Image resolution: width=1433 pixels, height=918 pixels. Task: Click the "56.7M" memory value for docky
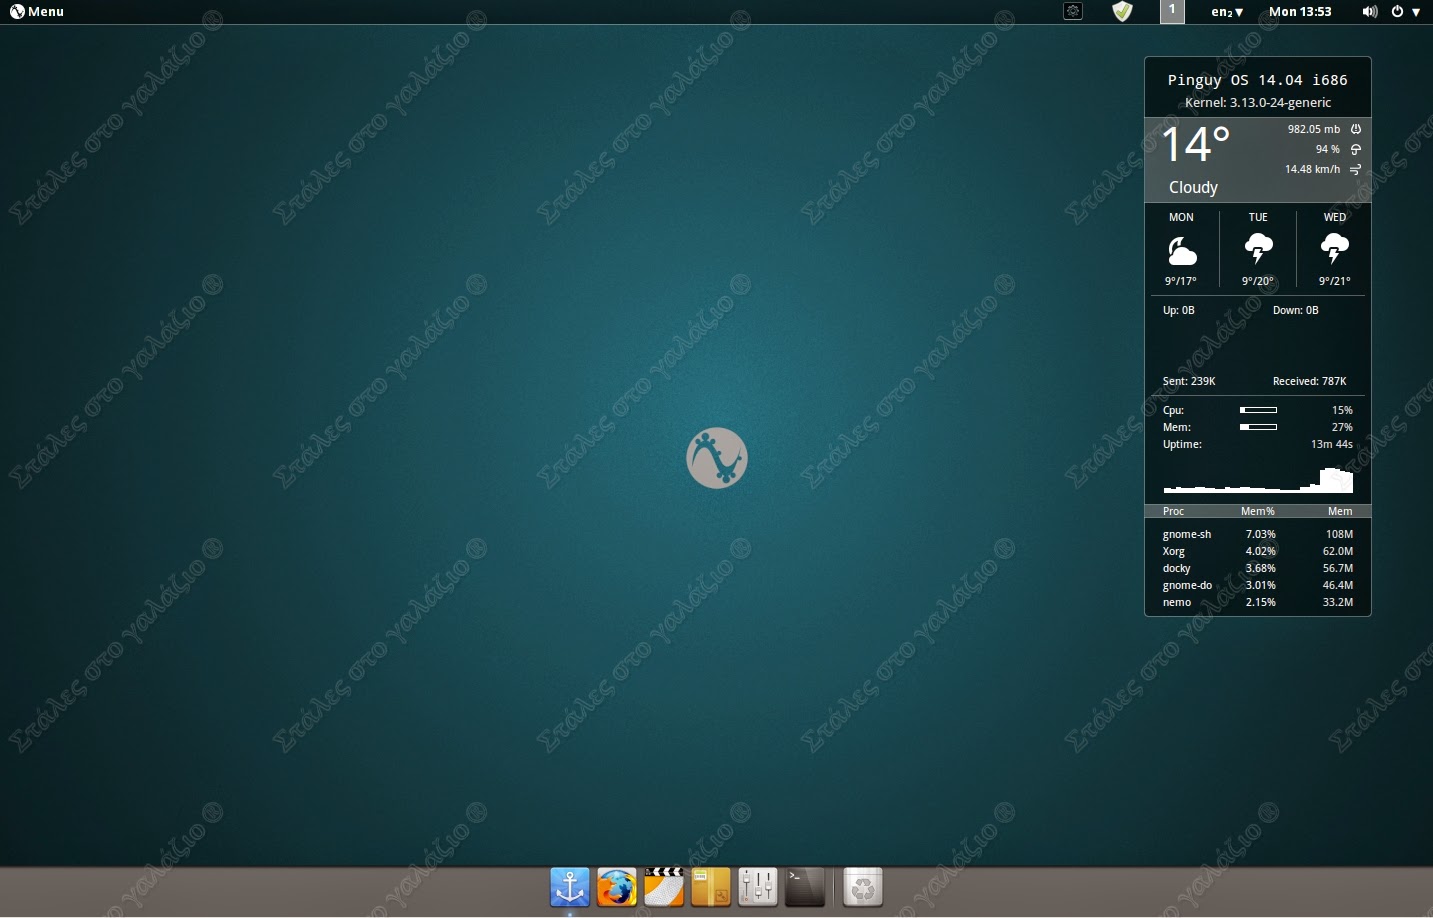click(x=1338, y=568)
